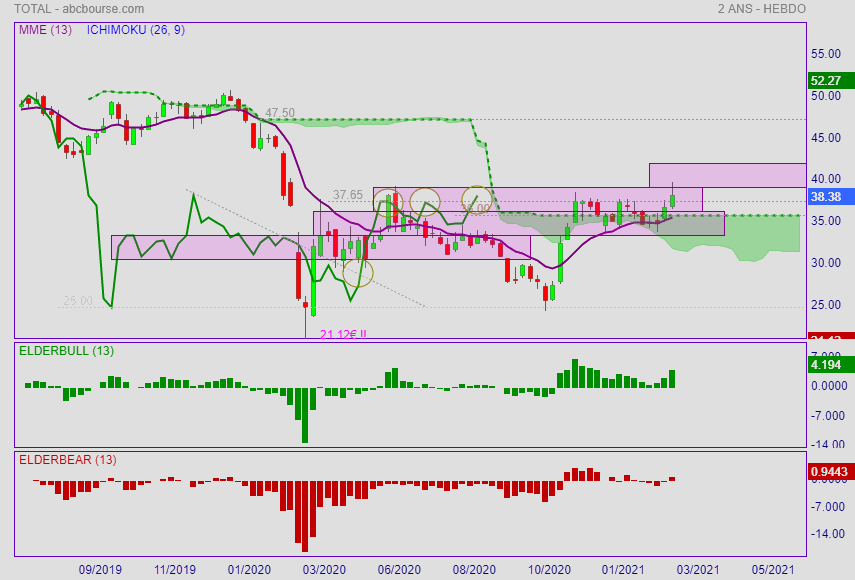Click the 37.65 level annotation

(348, 195)
